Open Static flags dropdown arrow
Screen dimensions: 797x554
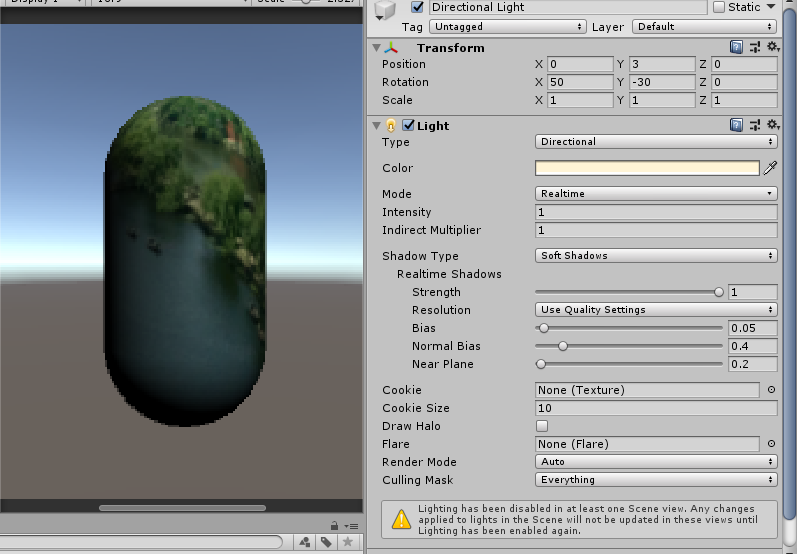click(771, 7)
